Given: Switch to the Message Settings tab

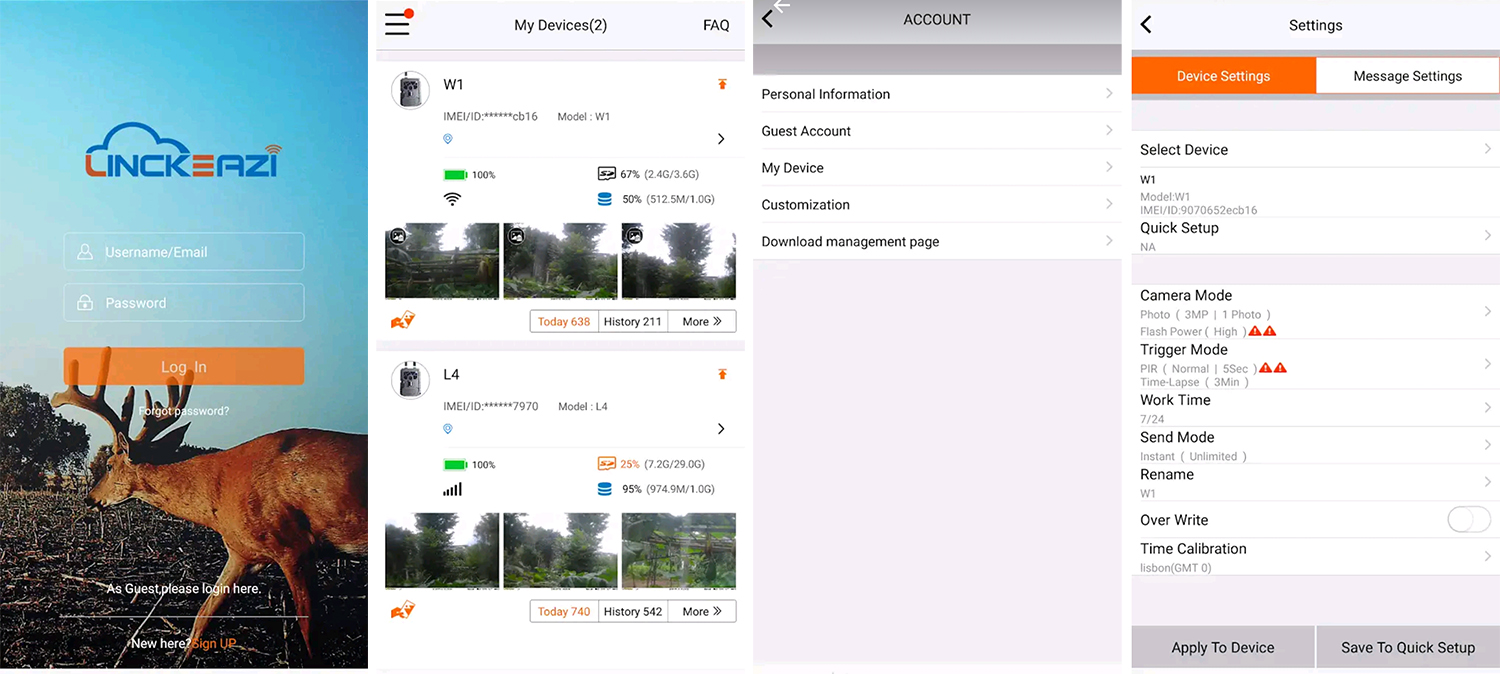Looking at the screenshot, I should (1407, 76).
